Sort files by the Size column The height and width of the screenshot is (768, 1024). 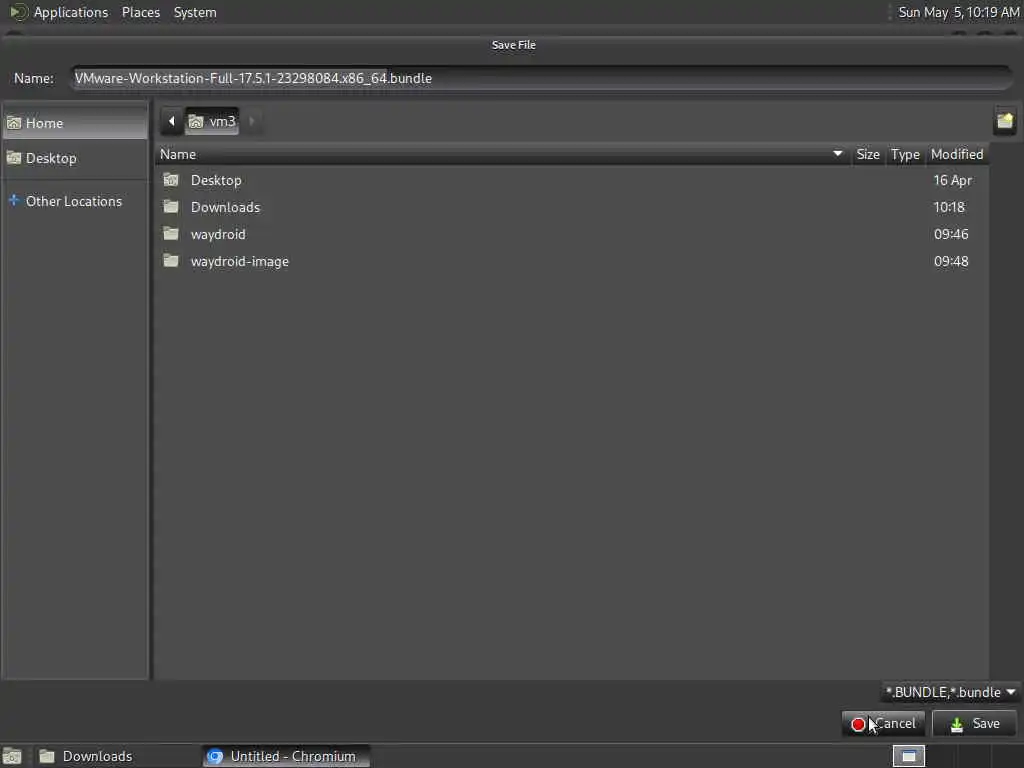point(867,154)
